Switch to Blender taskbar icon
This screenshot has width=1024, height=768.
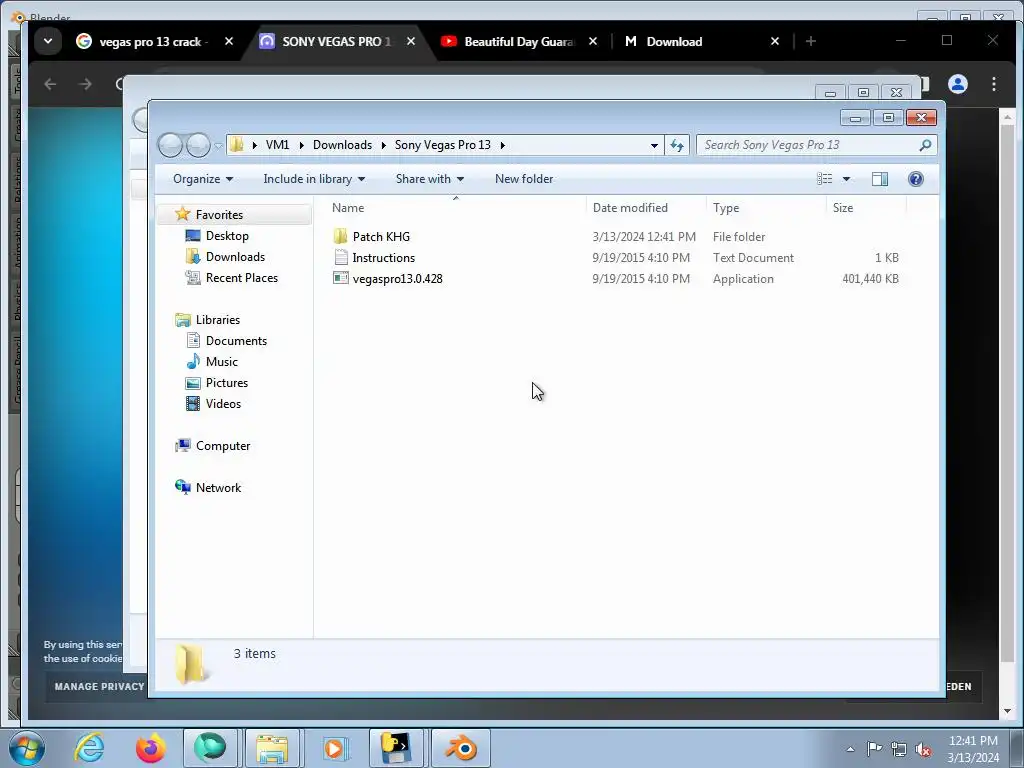(x=461, y=748)
